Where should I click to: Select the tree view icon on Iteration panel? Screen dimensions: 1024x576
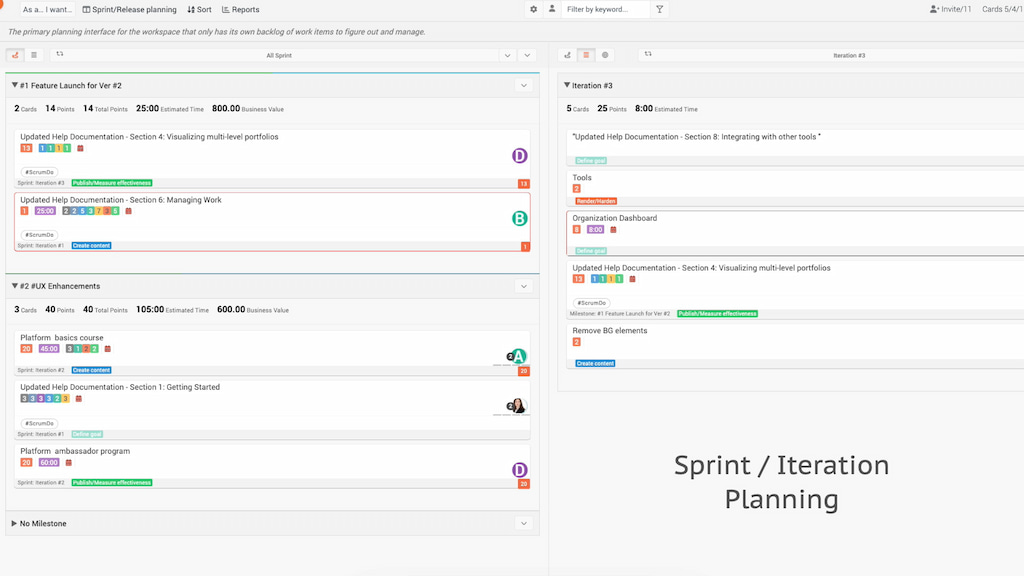(x=568, y=55)
